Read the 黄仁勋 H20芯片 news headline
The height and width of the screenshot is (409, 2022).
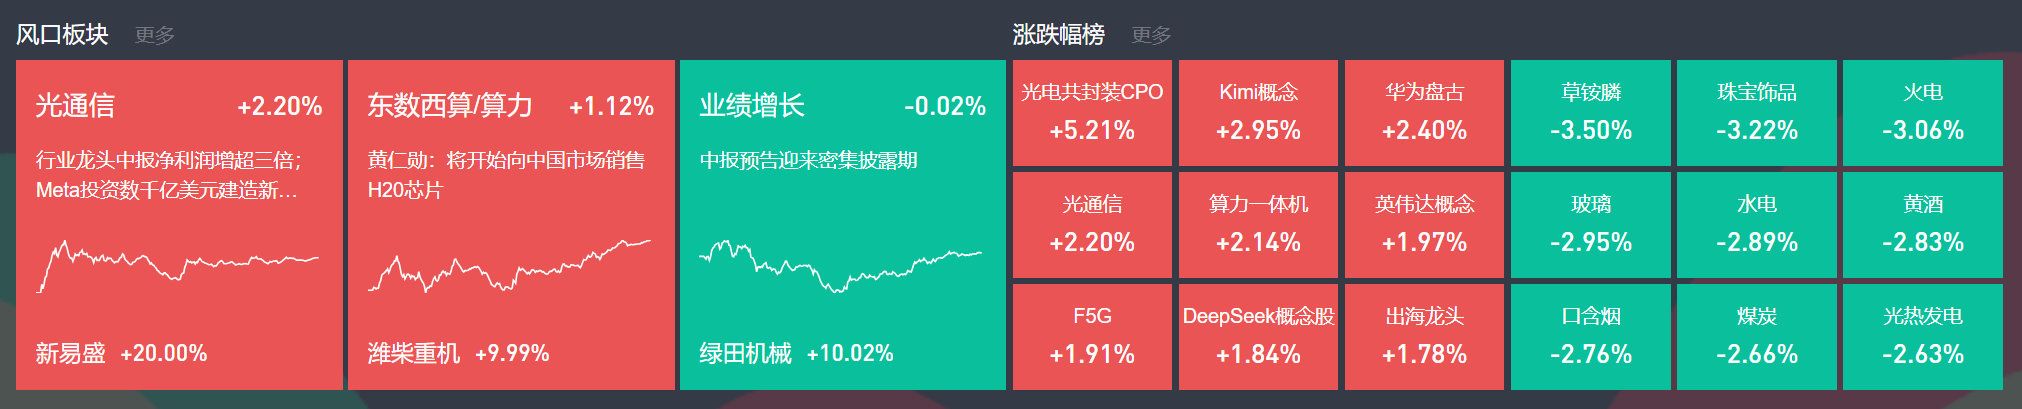[x=506, y=175]
